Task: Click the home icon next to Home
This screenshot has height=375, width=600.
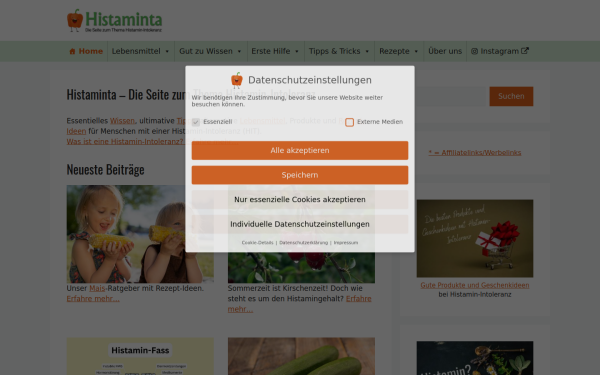Action: click(x=72, y=51)
